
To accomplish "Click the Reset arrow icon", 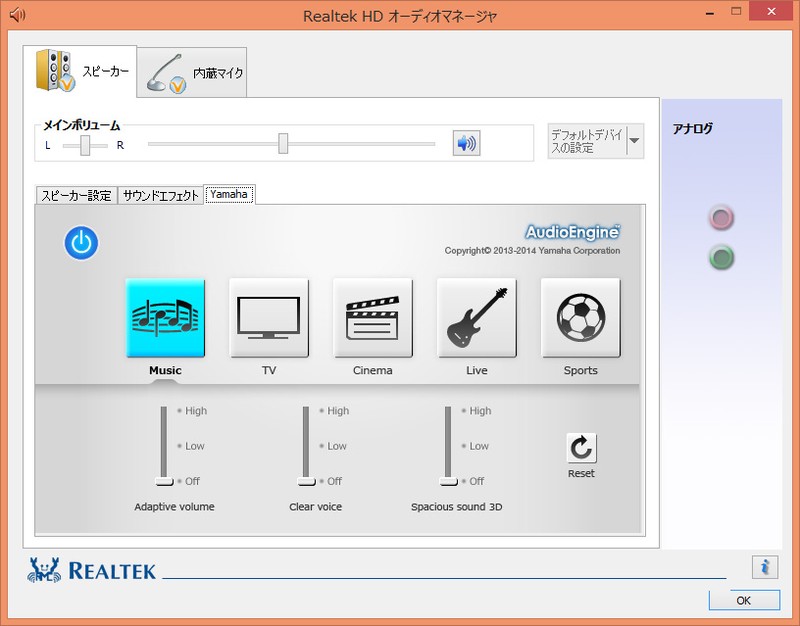I will pyautogui.click(x=581, y=448).
